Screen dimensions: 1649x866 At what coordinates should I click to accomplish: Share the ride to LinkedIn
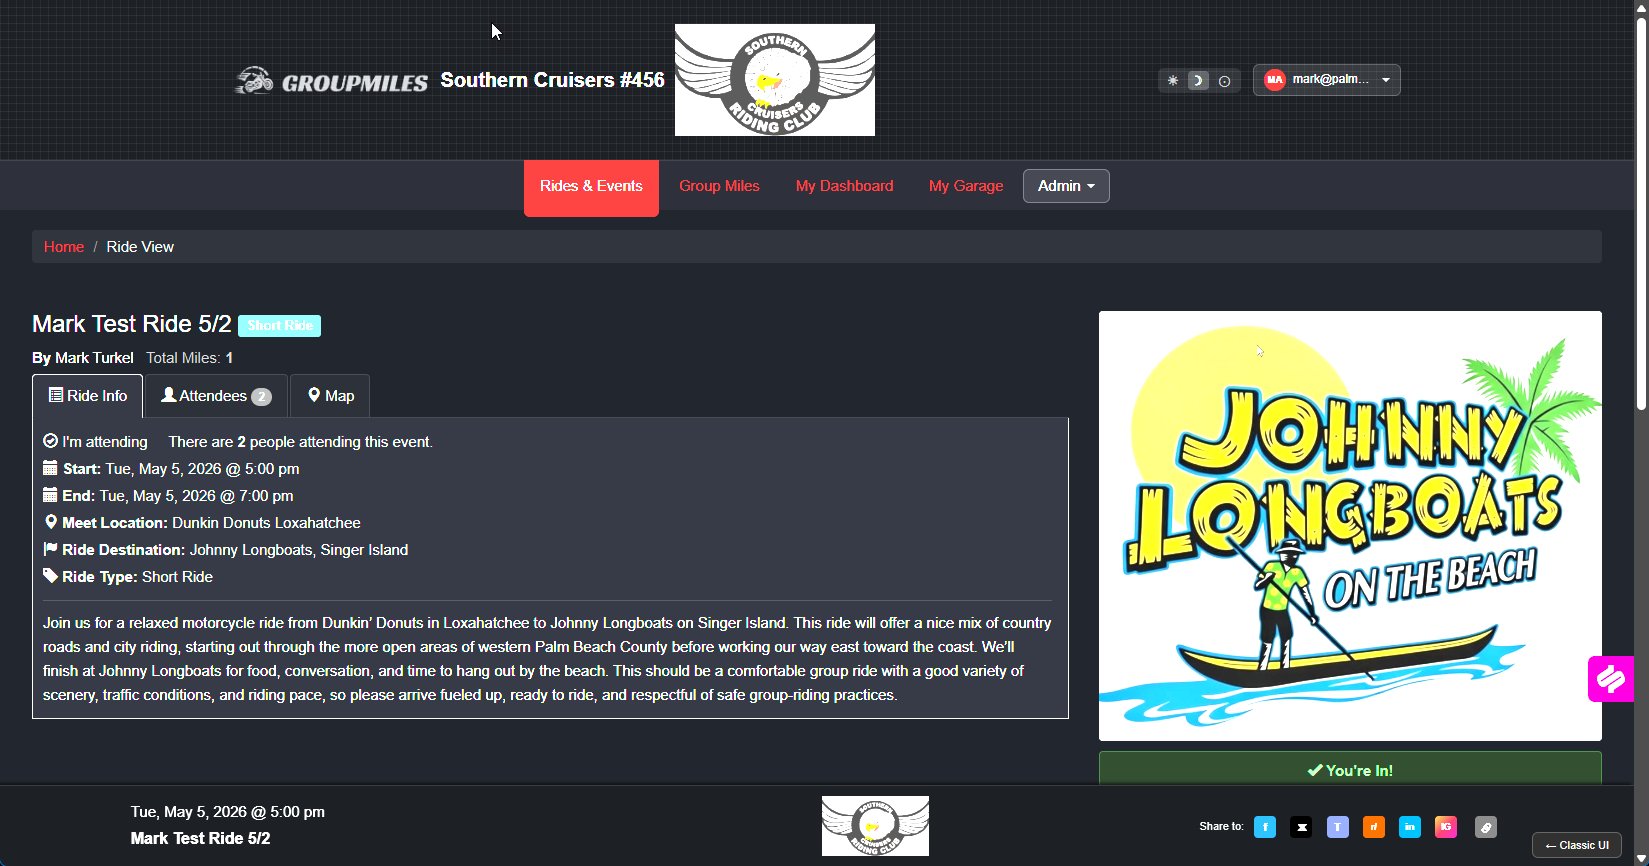click(x=1410, y=827)
